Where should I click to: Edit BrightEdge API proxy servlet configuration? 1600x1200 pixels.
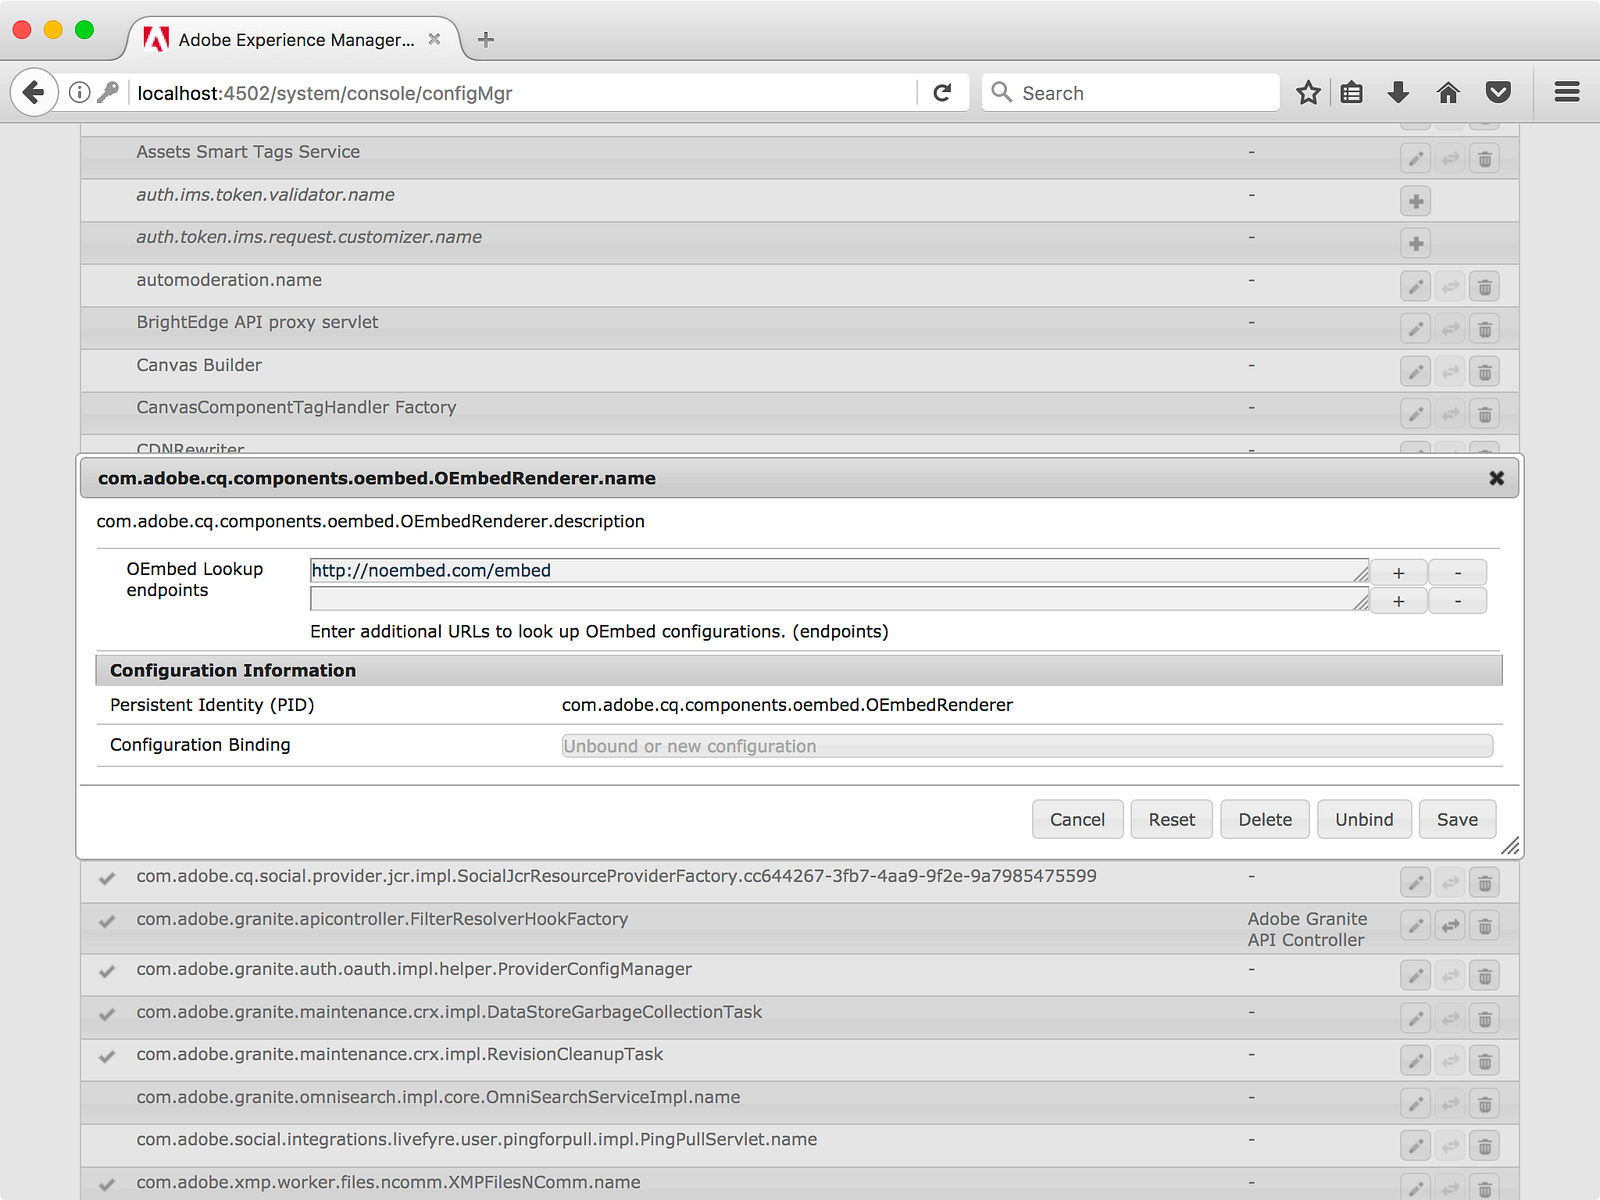click(x=1416, y=329)
